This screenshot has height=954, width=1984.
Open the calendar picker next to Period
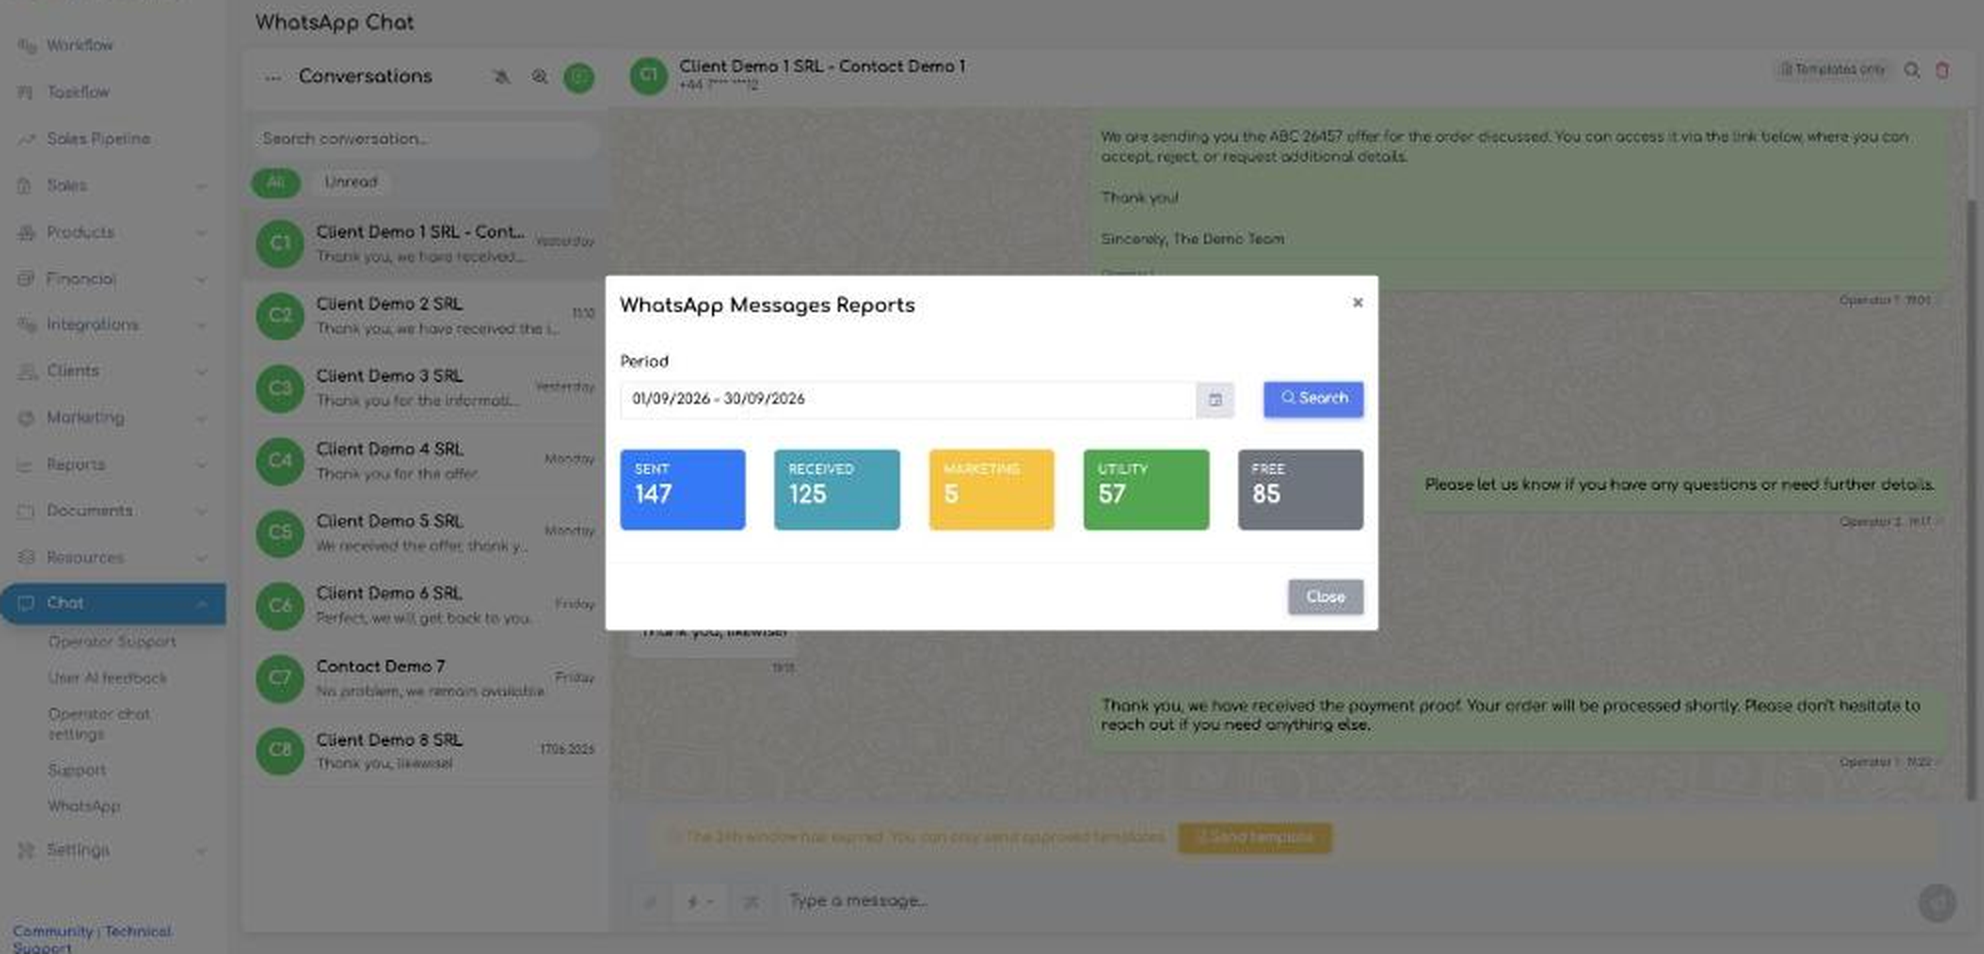pos(1215,399)
